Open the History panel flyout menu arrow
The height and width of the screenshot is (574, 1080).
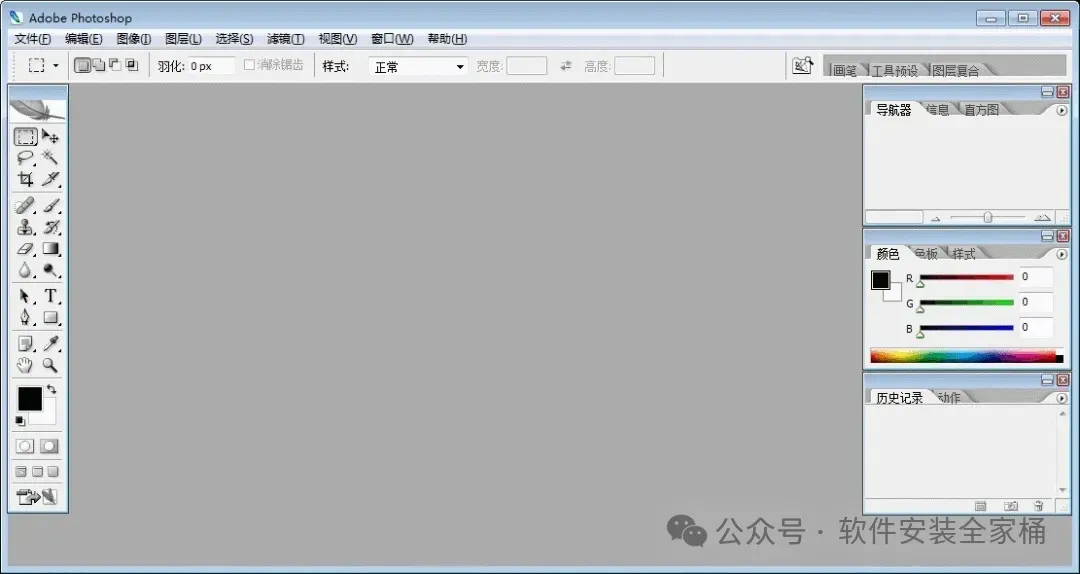point(1061,398)
